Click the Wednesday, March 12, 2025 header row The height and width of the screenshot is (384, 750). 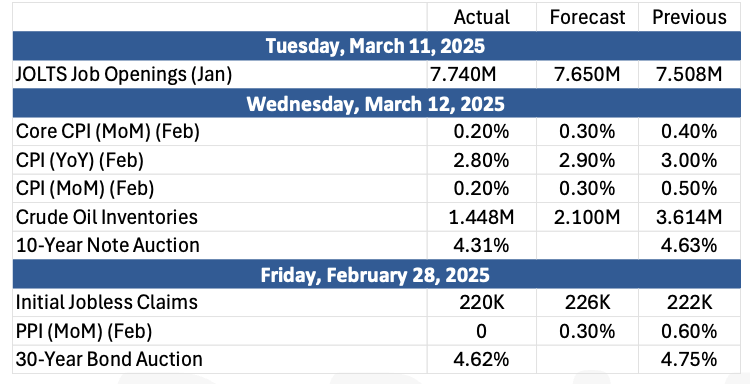click(x=375, y=103)
